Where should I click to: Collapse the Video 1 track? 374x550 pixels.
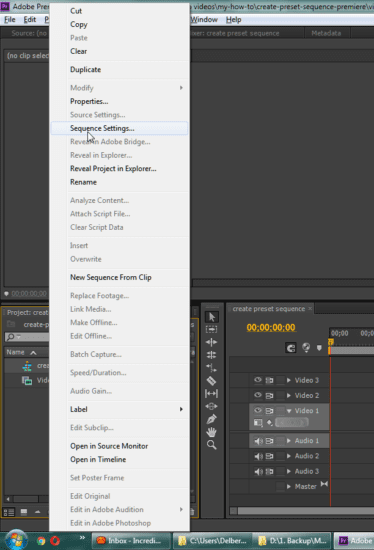coord(289,411)
